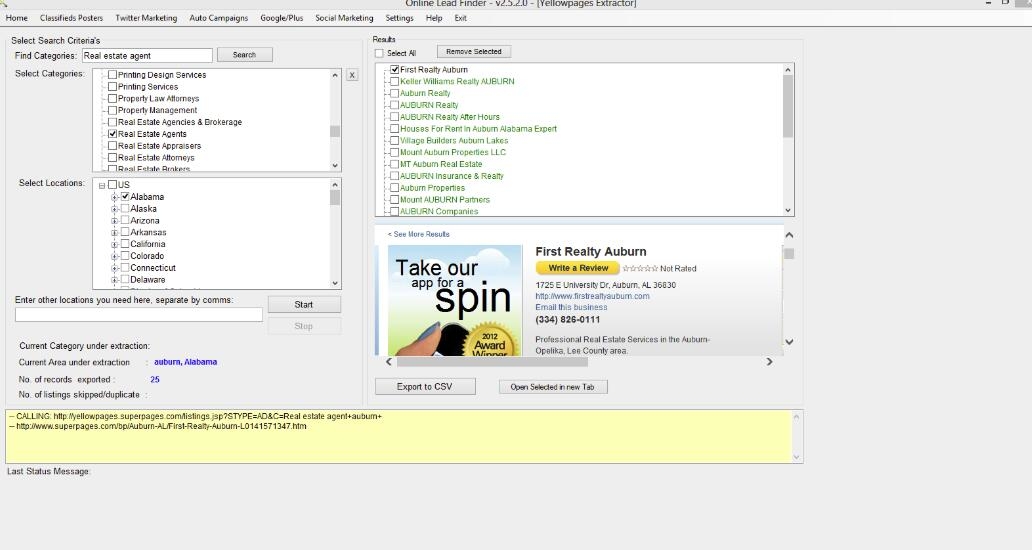Click the star rating for First Realty Auburn
Viewport: 1032px width, 550px height.
pos(640,268)
